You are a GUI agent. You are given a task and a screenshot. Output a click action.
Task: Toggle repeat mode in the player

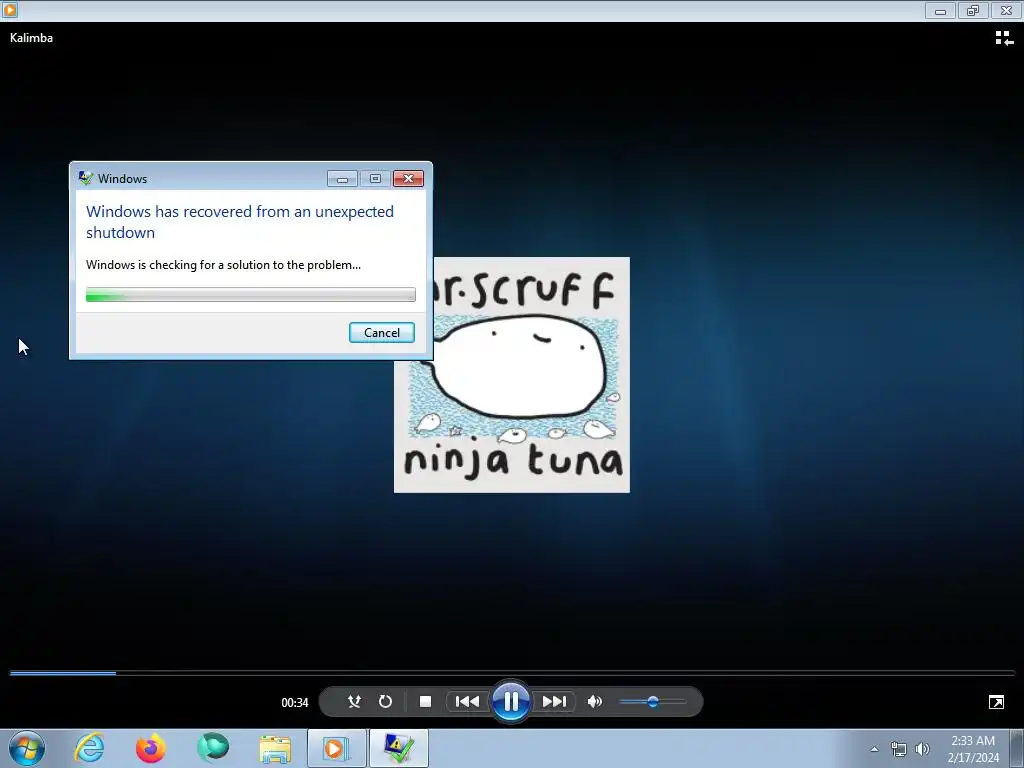385,701
